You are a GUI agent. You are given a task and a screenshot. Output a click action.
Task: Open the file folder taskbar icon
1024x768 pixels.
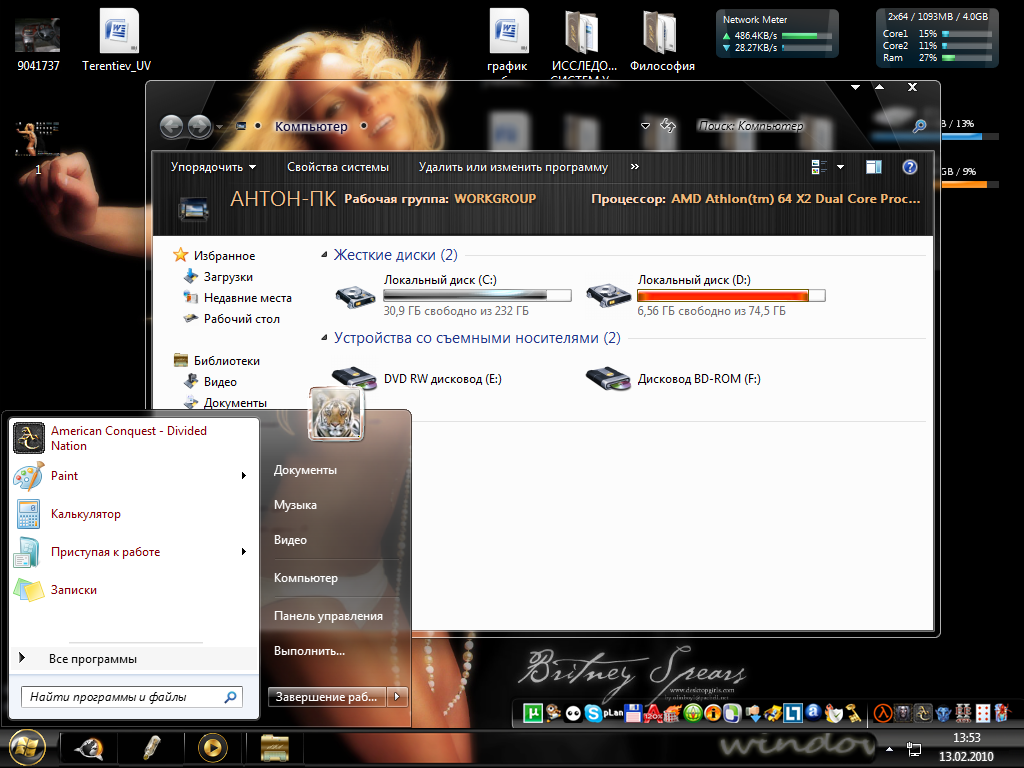coord(275,748)
